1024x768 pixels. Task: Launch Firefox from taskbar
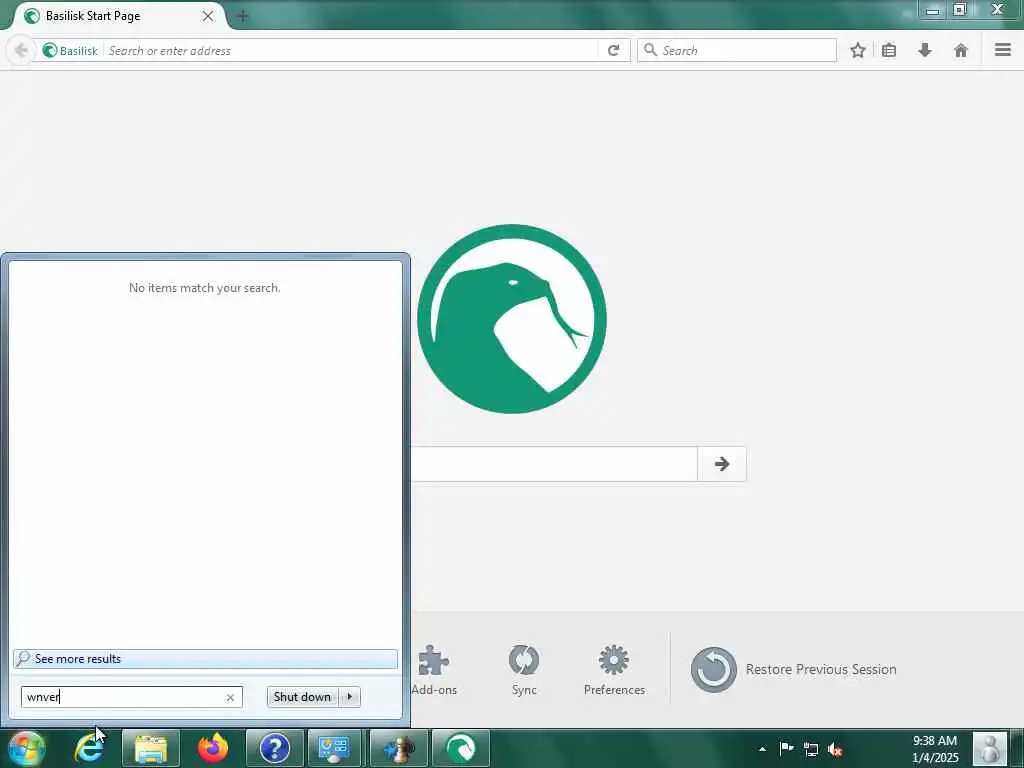213,748
